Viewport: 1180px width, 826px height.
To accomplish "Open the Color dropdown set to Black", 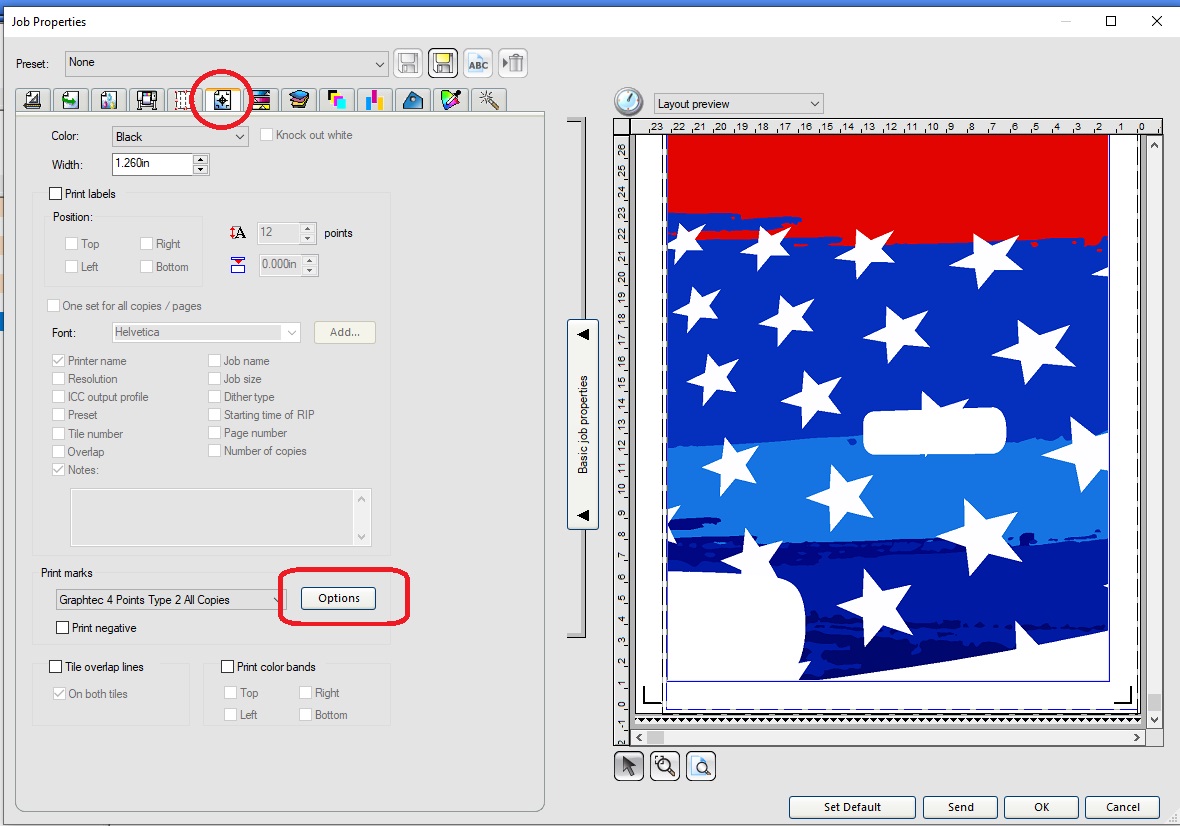I will click(180, 136).
